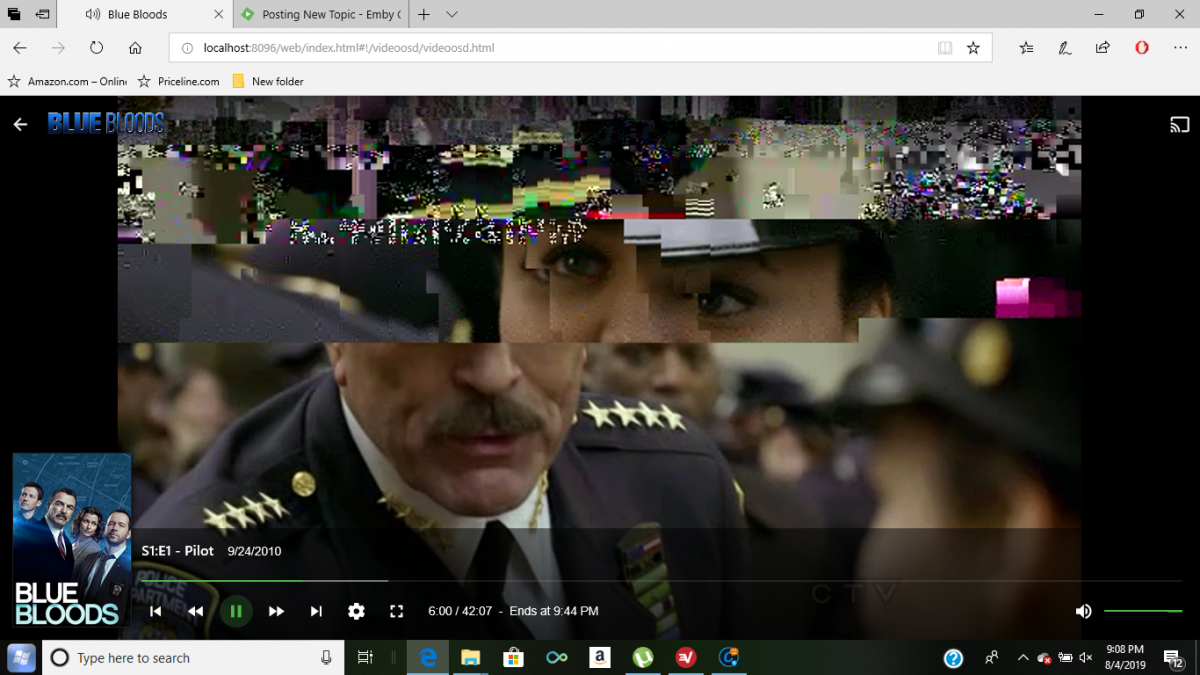This screenshot has width=1200, height=675.
Task: Mute audio icon on Blue Bloods tab
Action: pos(92,15)
